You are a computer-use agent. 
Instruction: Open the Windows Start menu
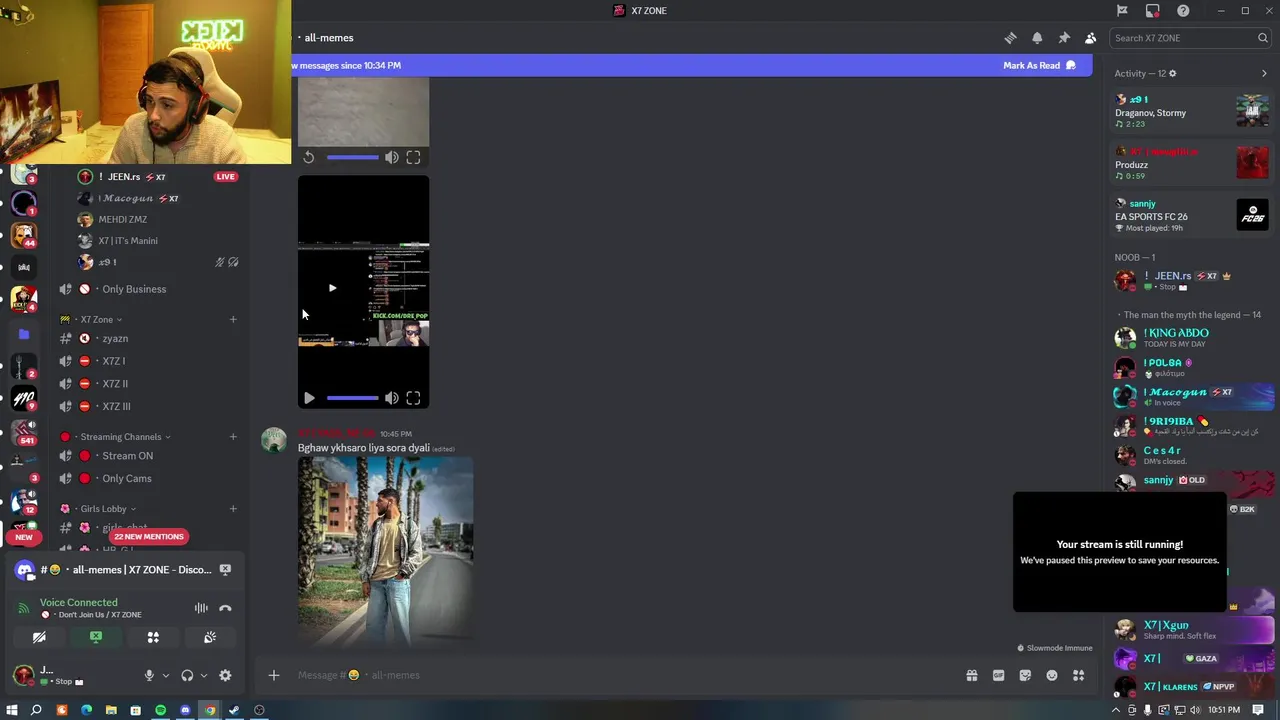[12, 710]
